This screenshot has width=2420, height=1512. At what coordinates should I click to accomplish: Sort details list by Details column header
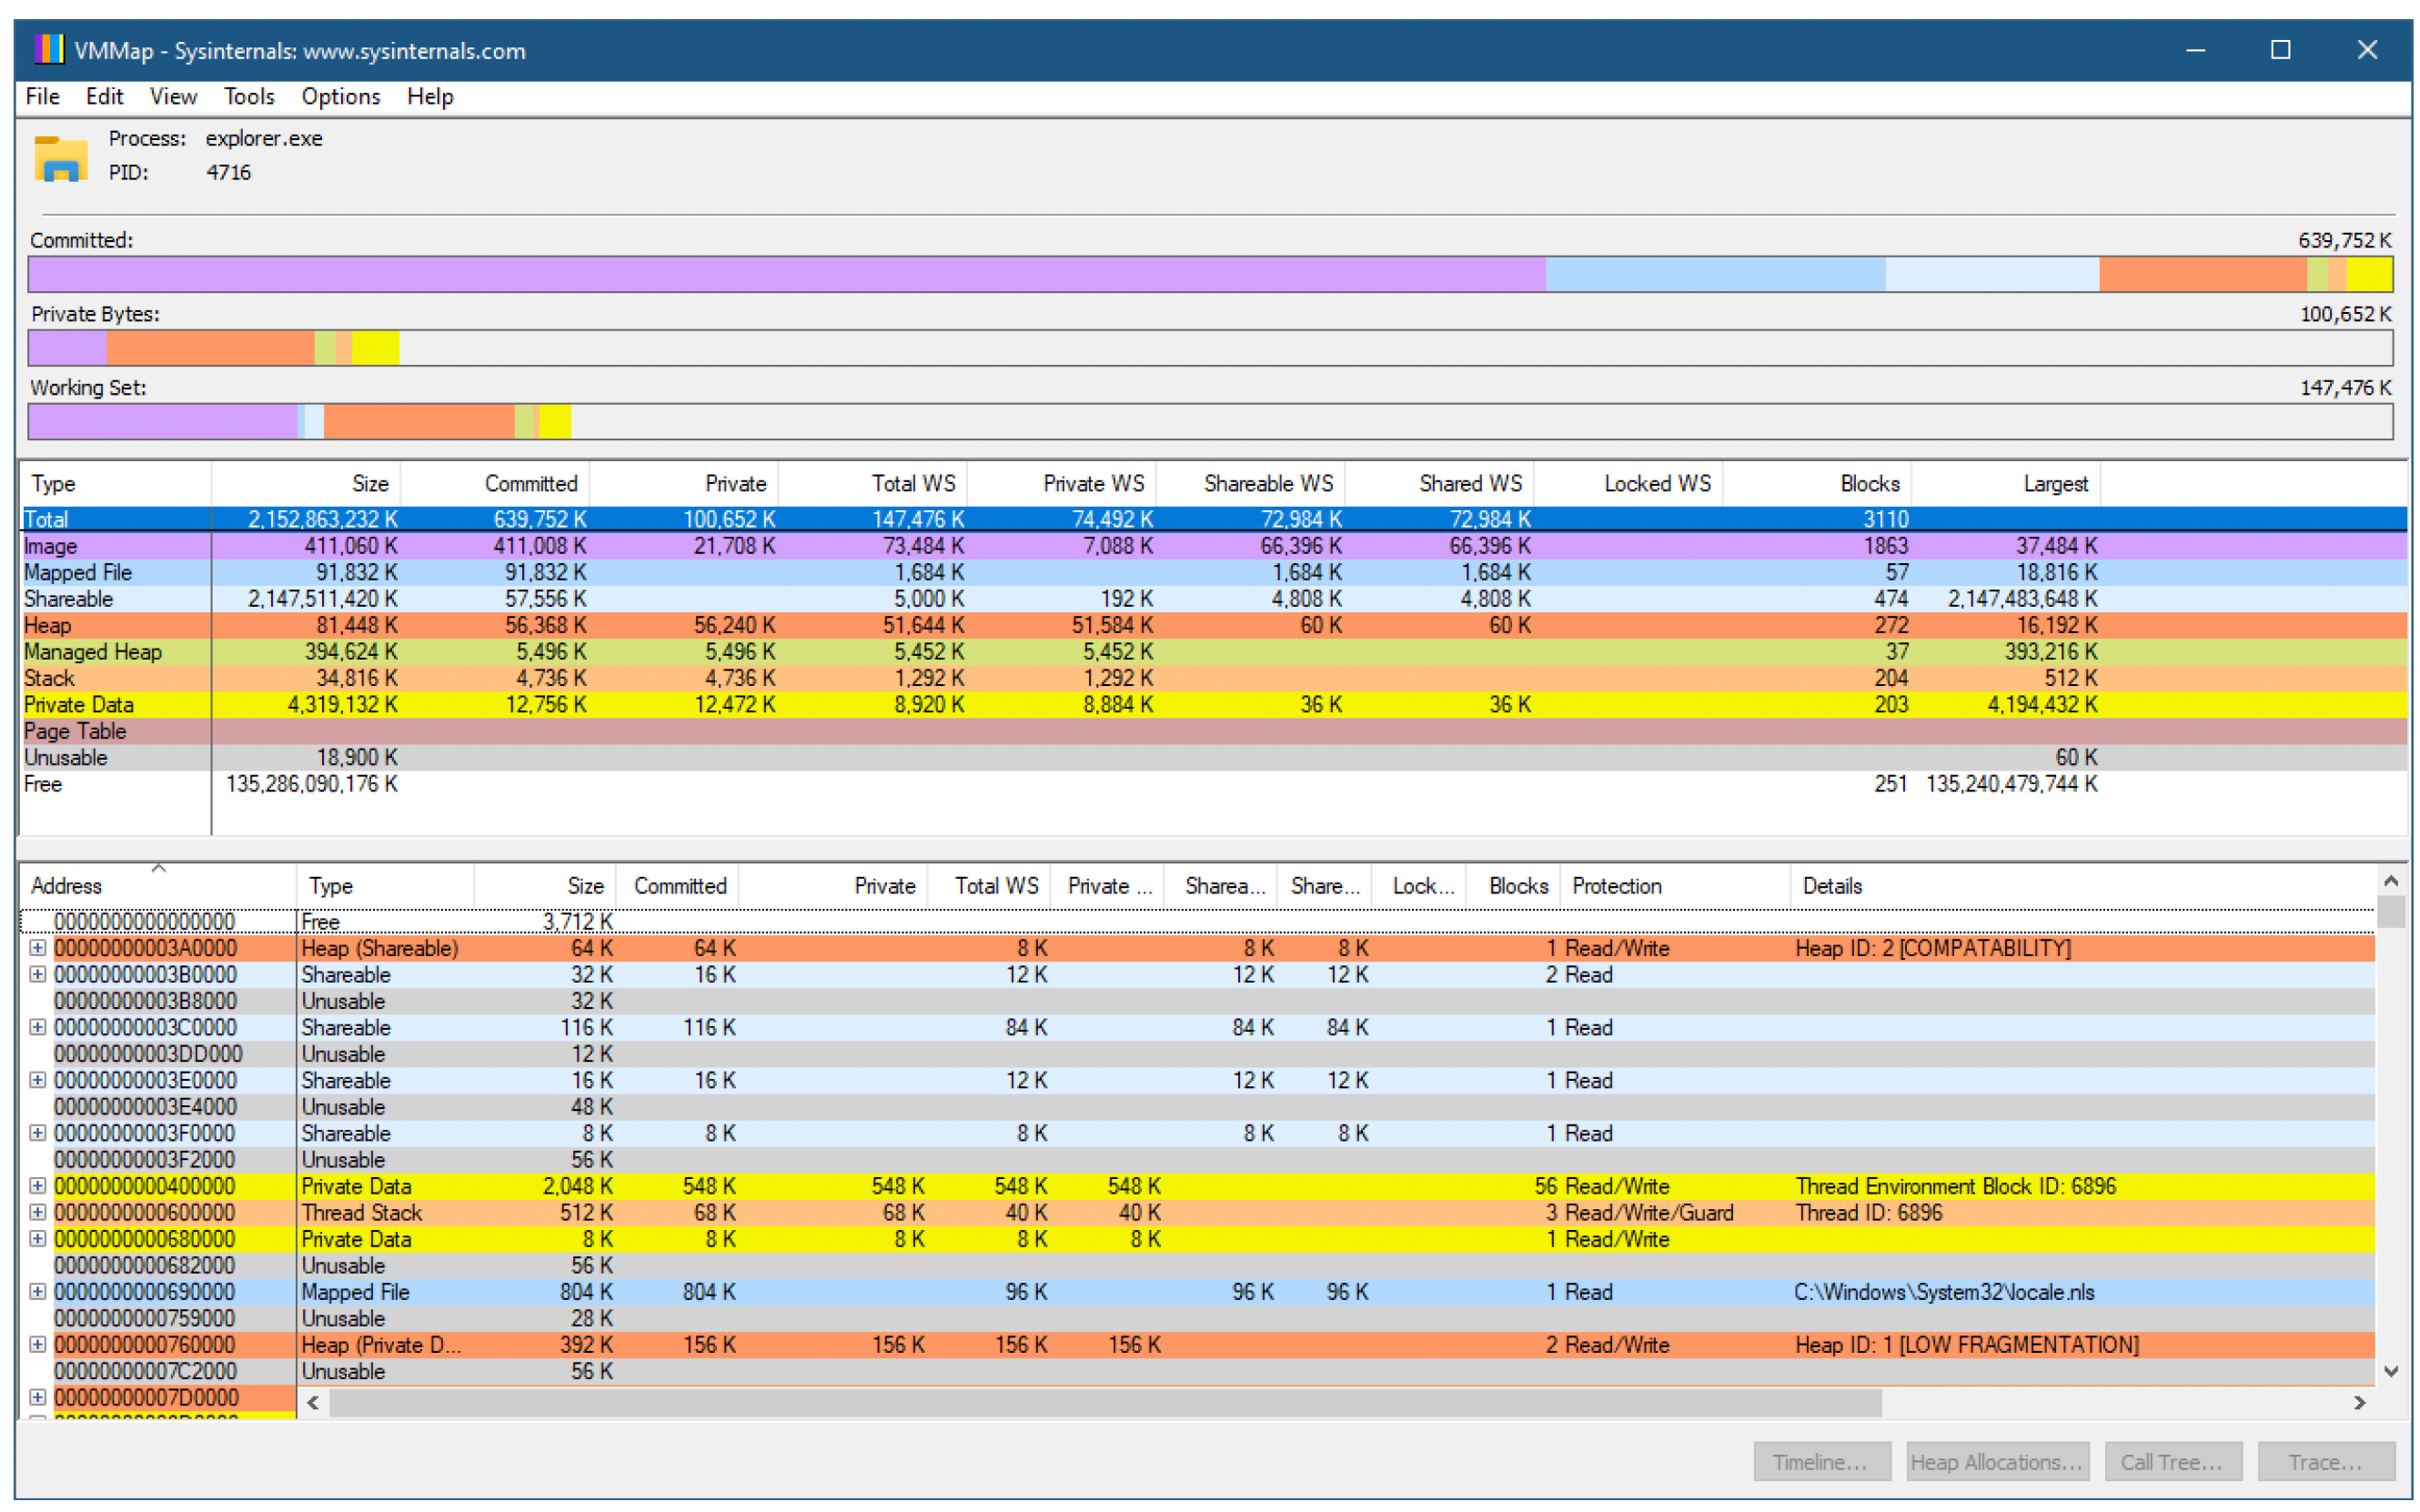point(2082,885)
